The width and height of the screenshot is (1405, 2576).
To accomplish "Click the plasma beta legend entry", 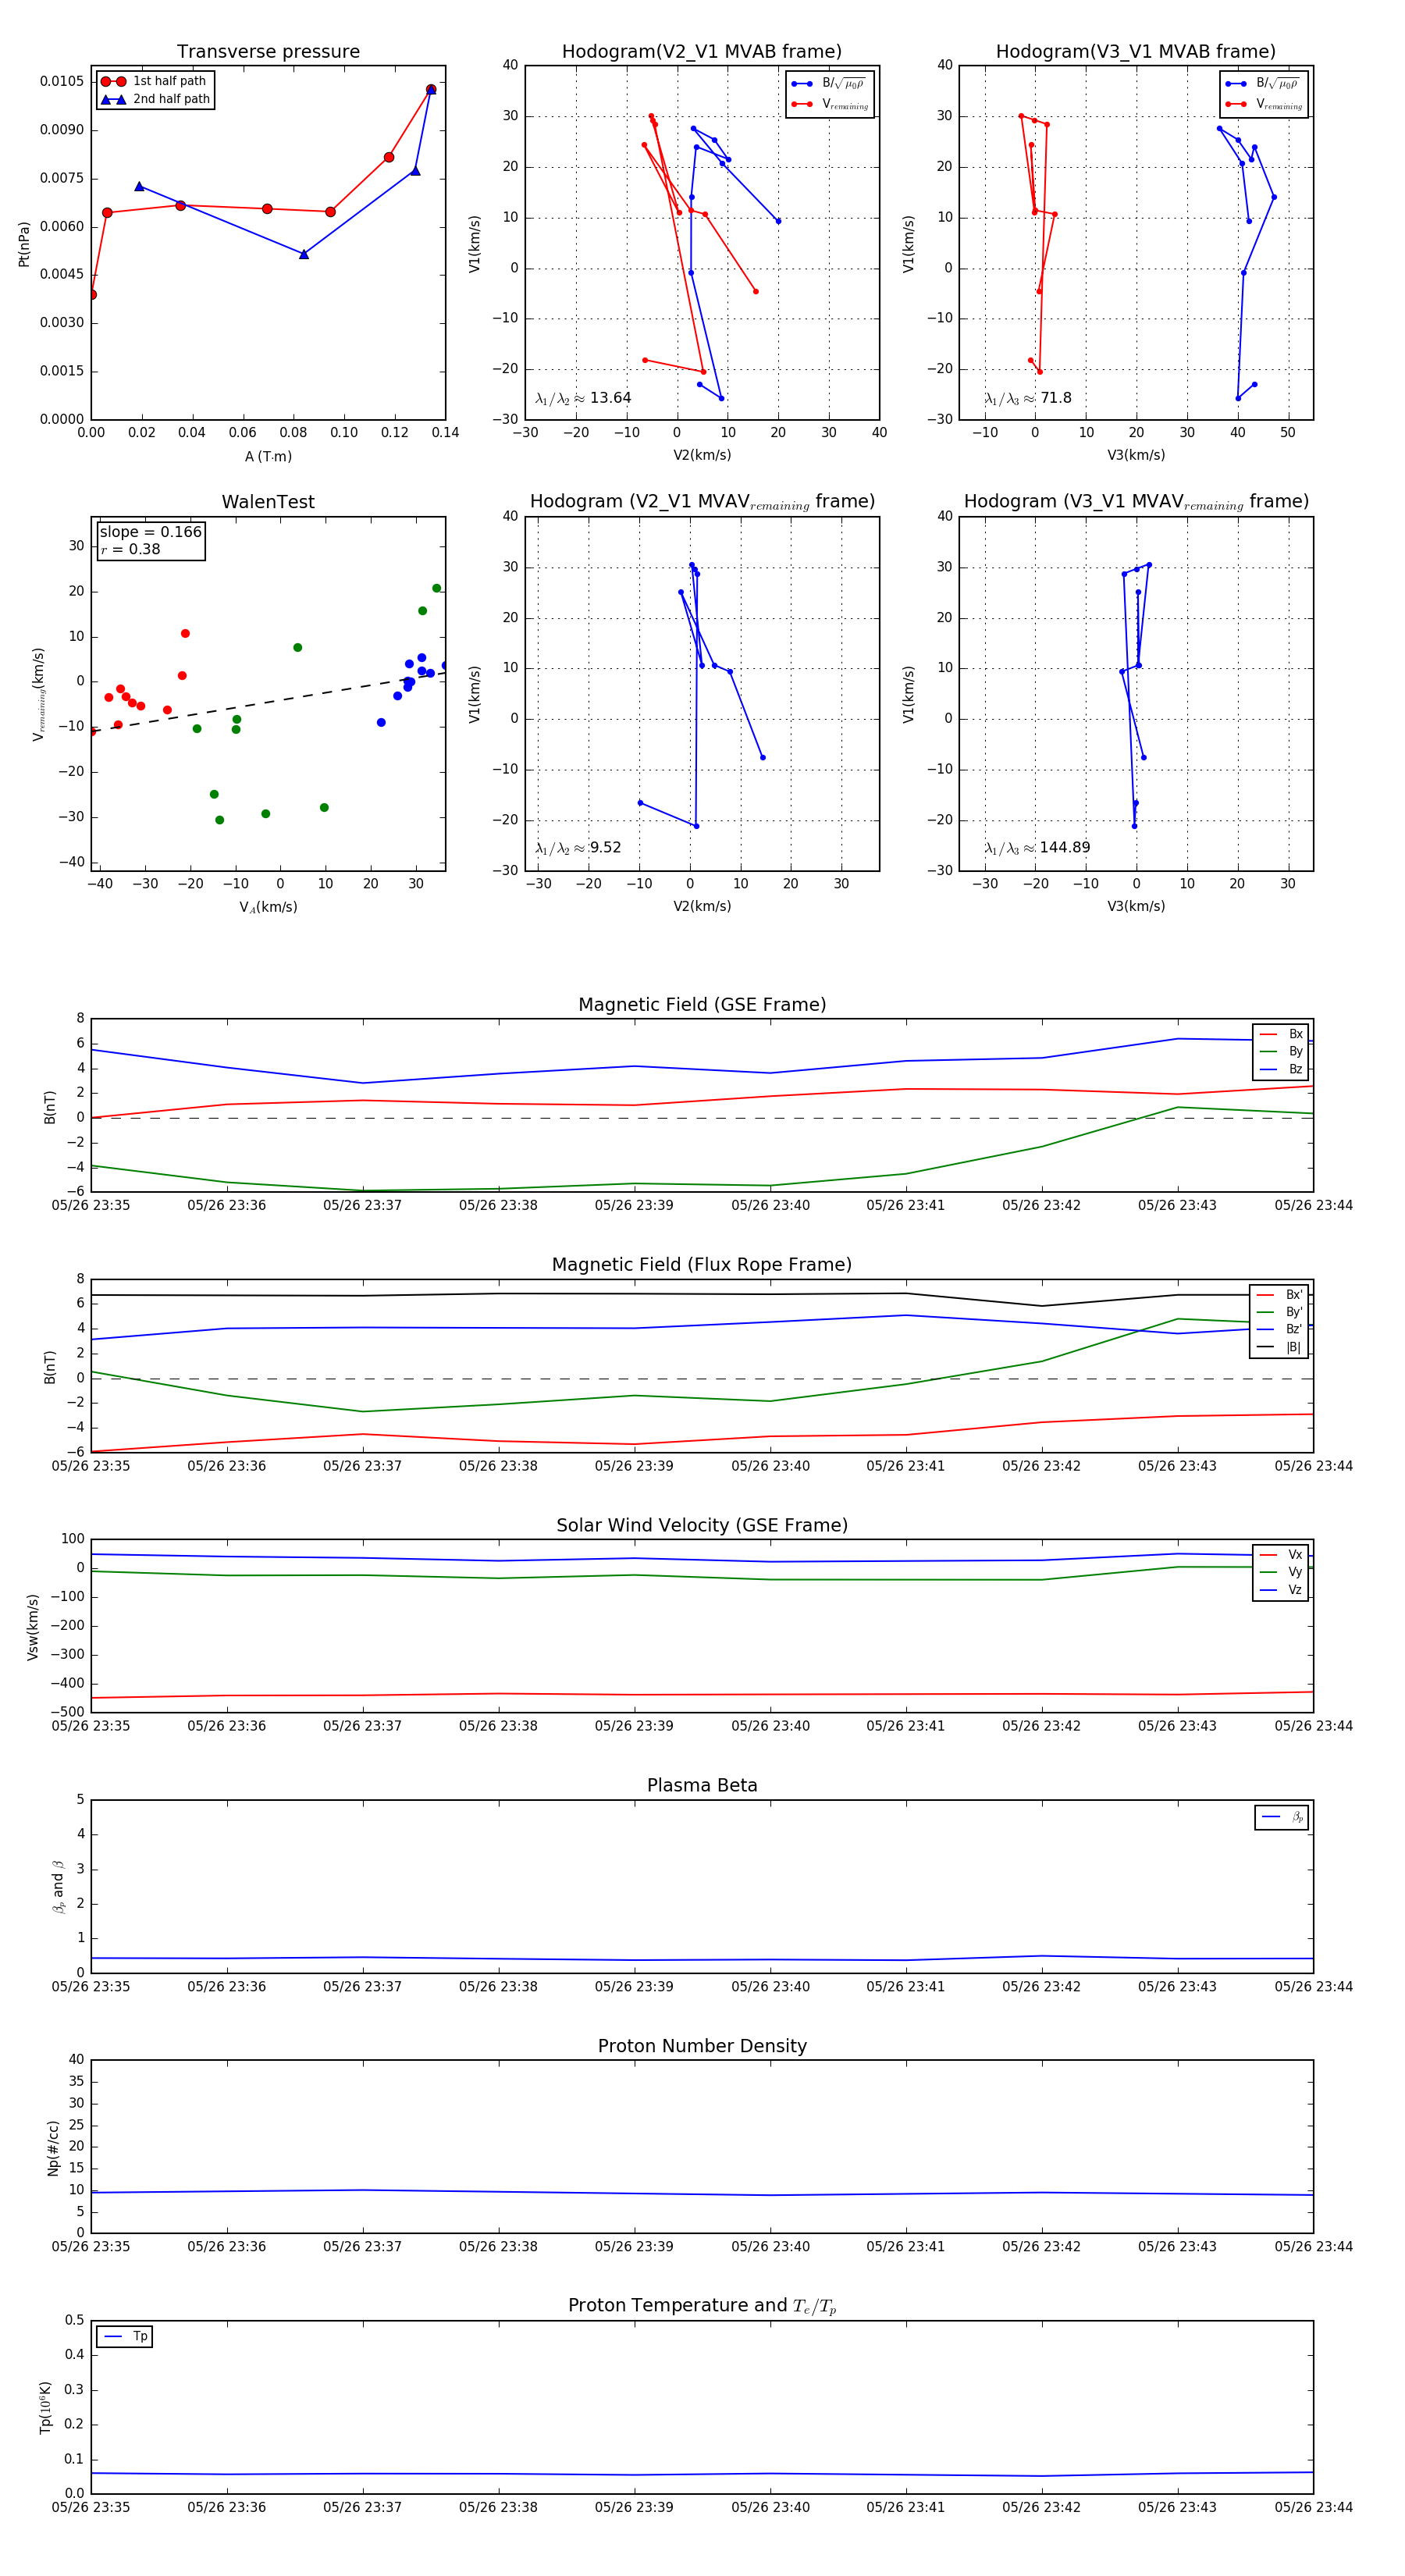I will [1282, 1817].
